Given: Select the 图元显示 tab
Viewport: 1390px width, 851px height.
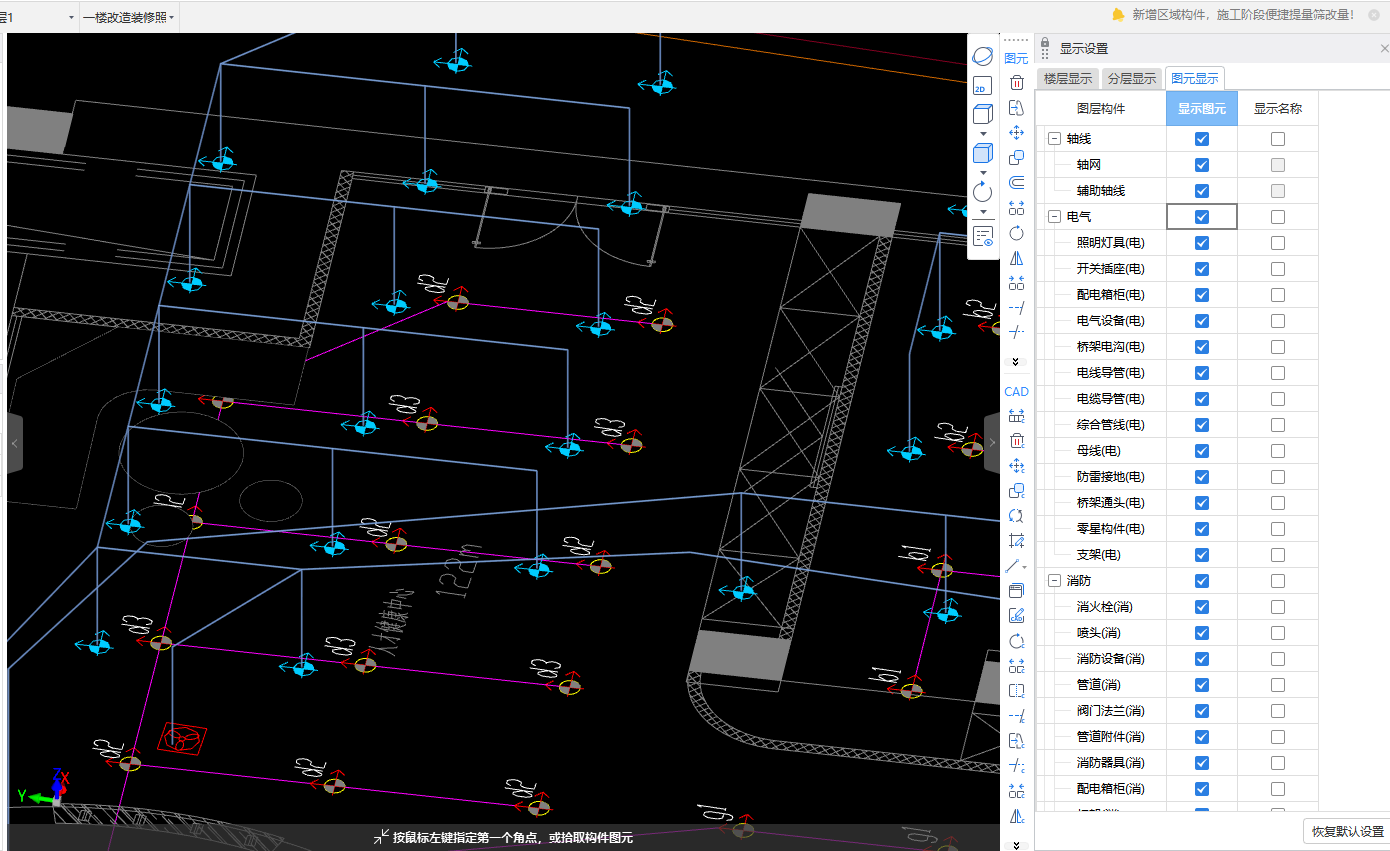Looking at the screenshot, I should point(1195,79).
